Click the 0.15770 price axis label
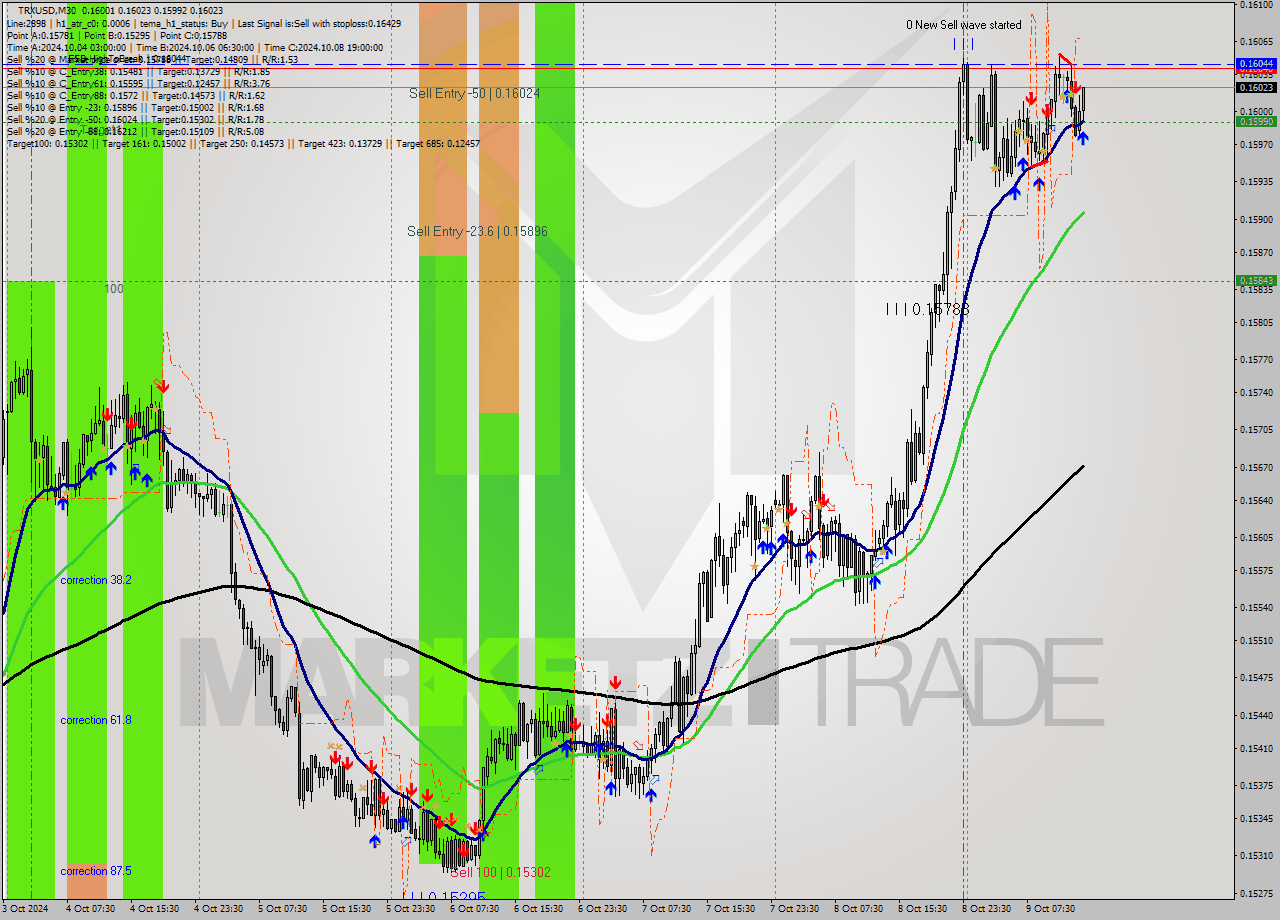 1257,359
